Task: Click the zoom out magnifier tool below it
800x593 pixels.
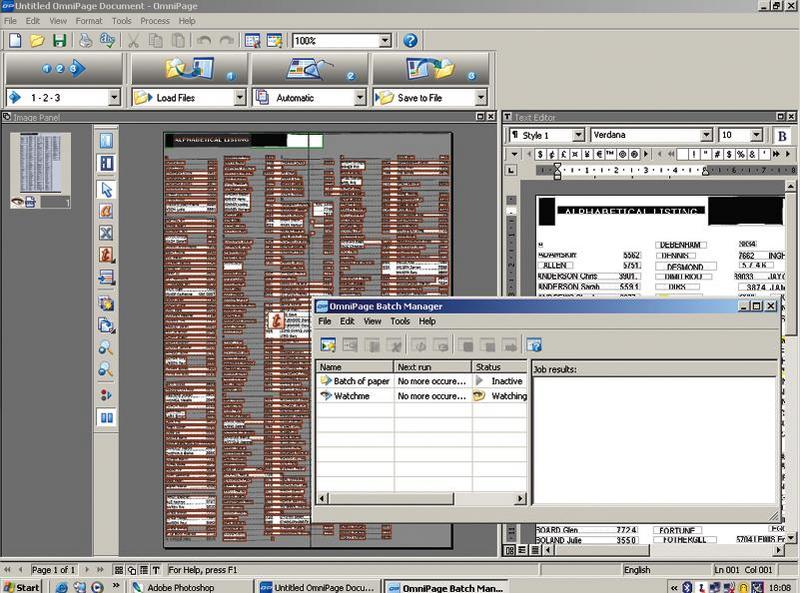Action: point(106,369)
